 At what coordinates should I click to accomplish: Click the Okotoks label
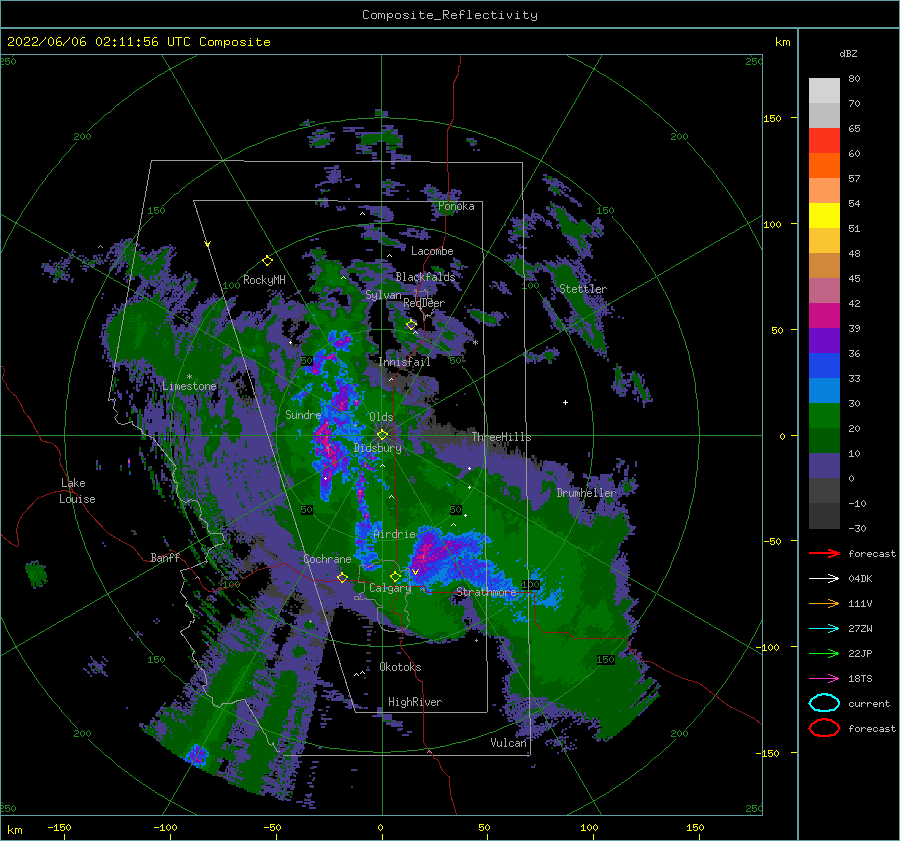coord(400,667)
